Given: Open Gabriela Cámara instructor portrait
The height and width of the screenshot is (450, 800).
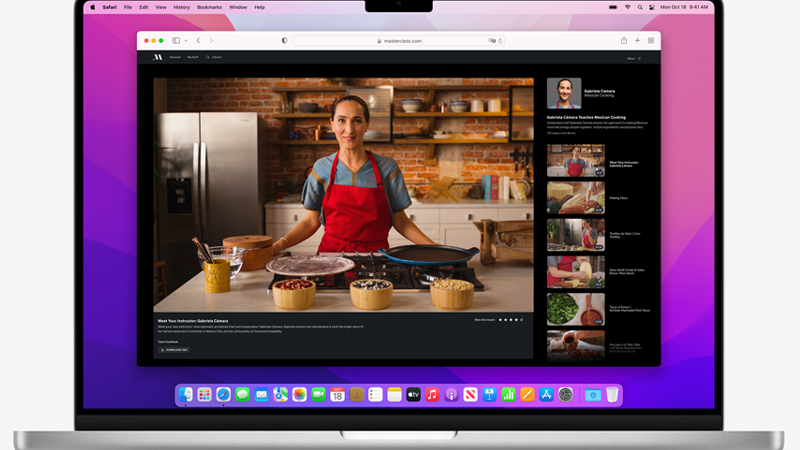Looking at the screenshot, I should point(564,93).
